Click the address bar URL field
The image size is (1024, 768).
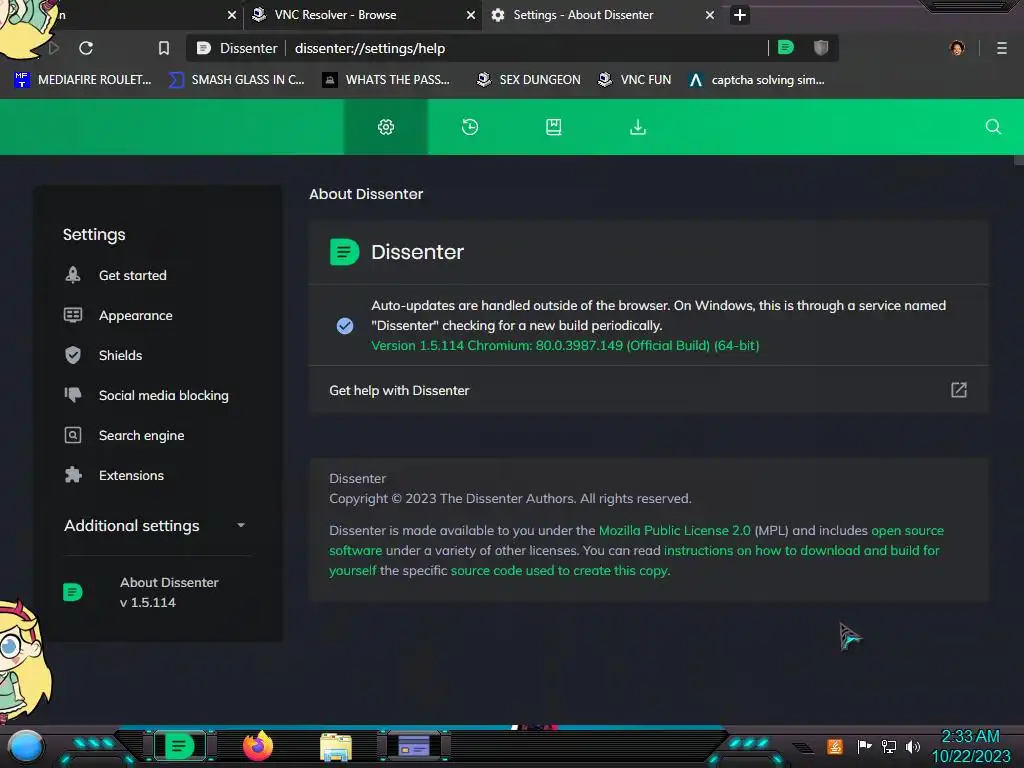[x=529, y=48]
